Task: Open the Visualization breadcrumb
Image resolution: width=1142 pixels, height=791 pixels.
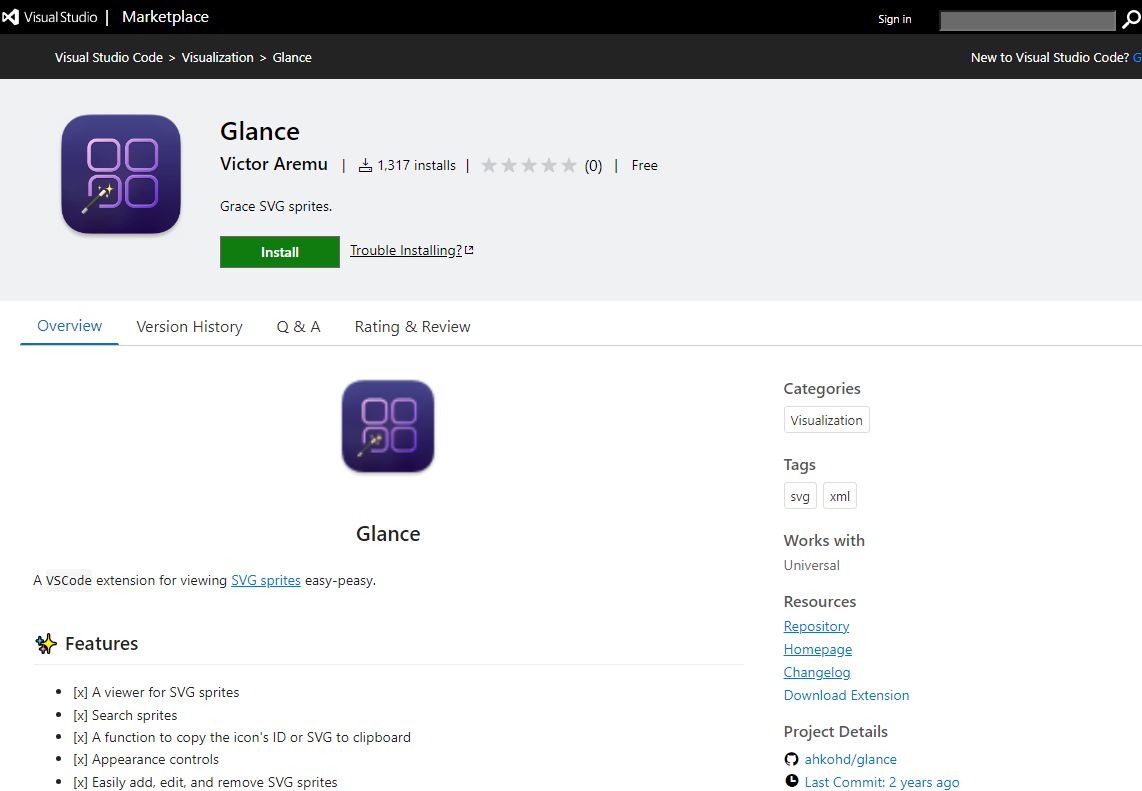Action: click(218, 58)
